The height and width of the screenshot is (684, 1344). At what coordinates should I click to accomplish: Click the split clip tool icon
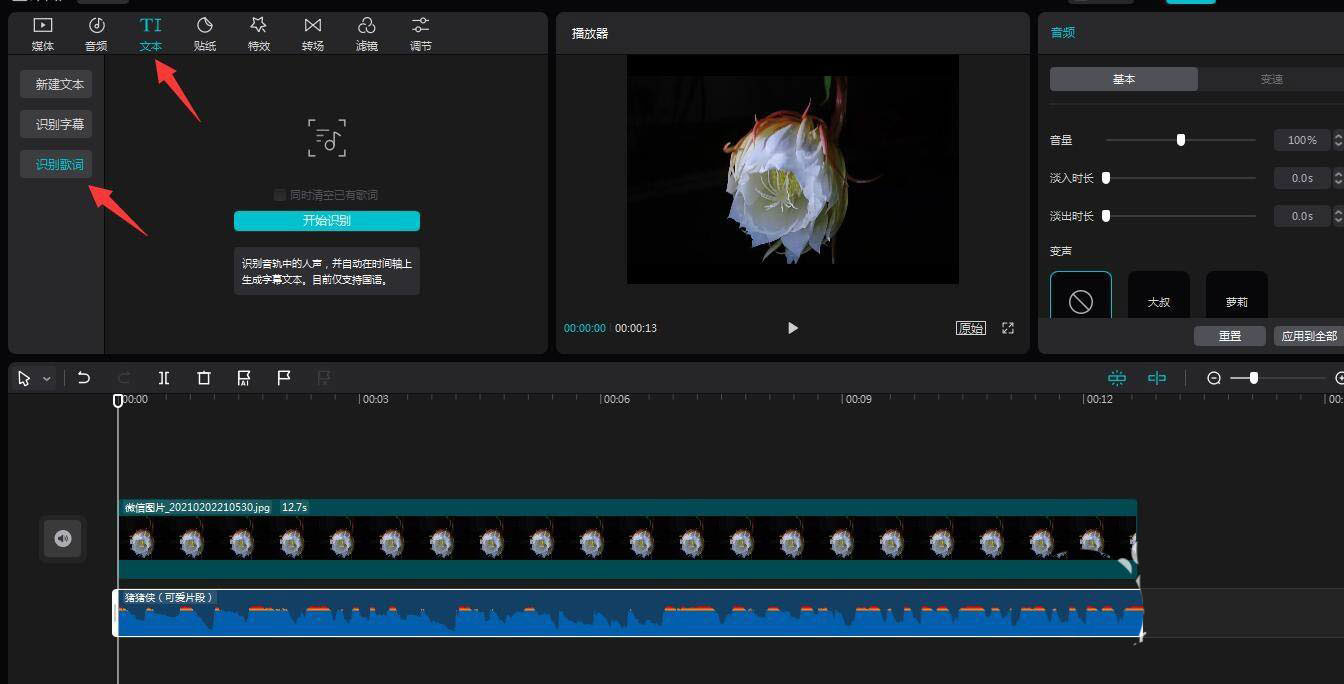click(x=164, y=378)
